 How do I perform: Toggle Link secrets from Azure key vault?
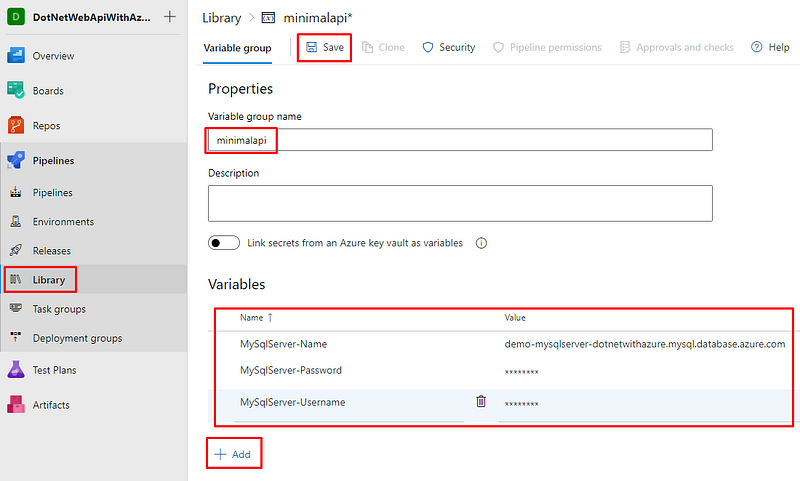(223, 243)
